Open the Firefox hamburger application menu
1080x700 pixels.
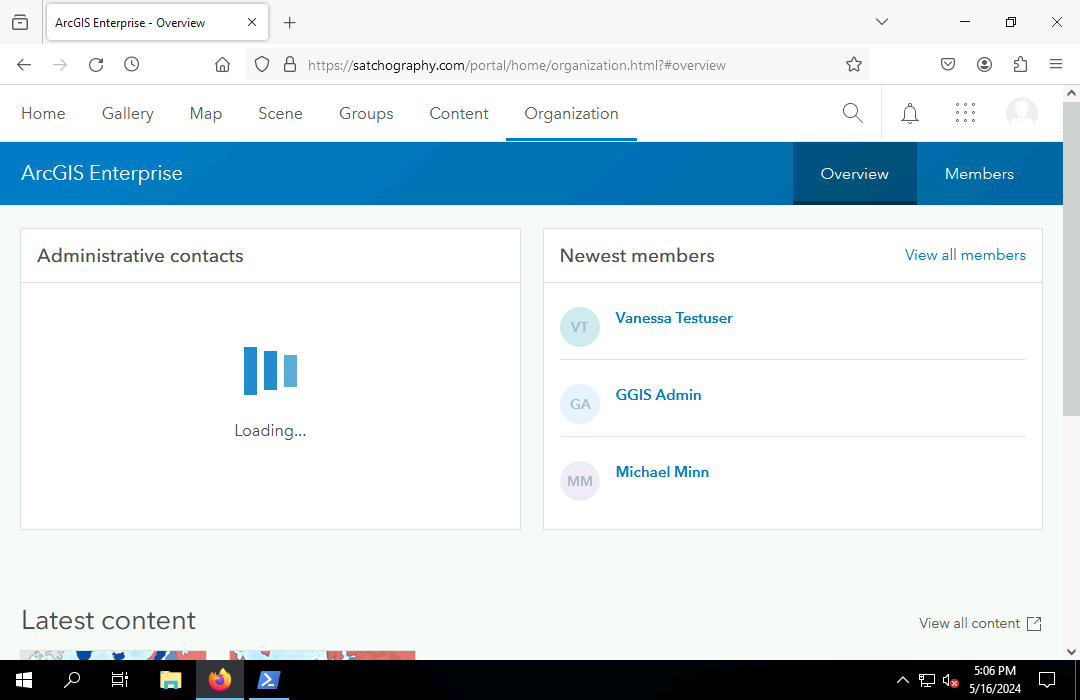pyautogui.click(x=1056, y=65)
